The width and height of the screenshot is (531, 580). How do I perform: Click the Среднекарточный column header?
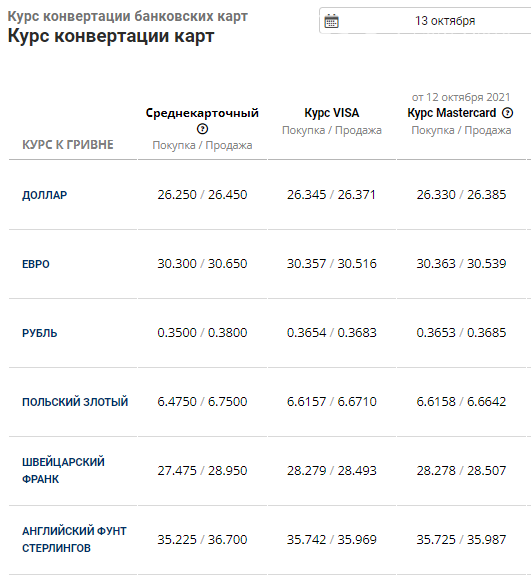coord(202,113)
